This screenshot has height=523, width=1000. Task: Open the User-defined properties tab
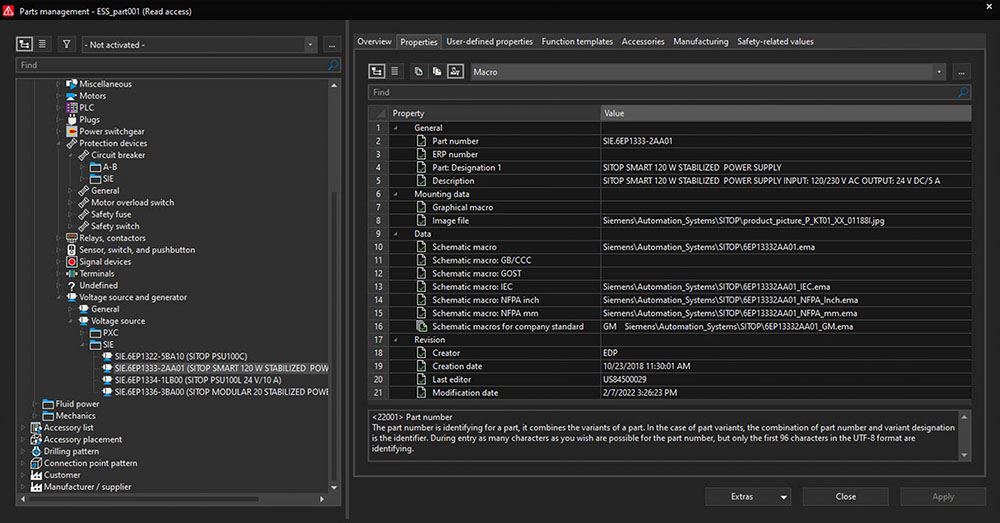click(489, 41)
